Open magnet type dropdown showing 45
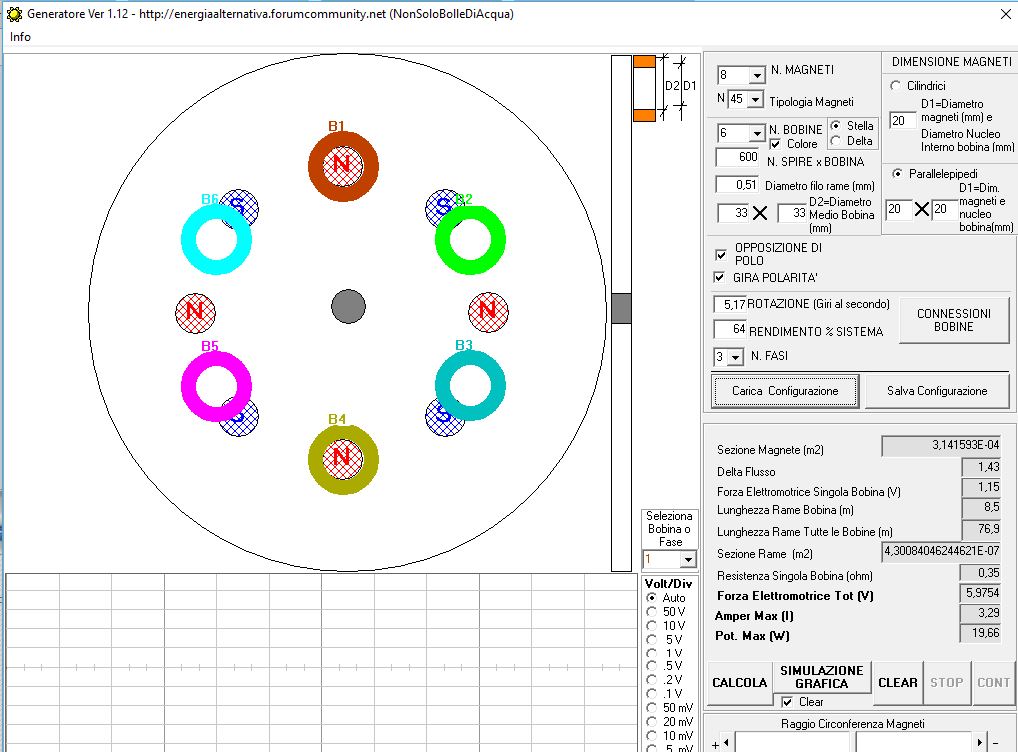1018x752 pixels. [x=755, y=99]
